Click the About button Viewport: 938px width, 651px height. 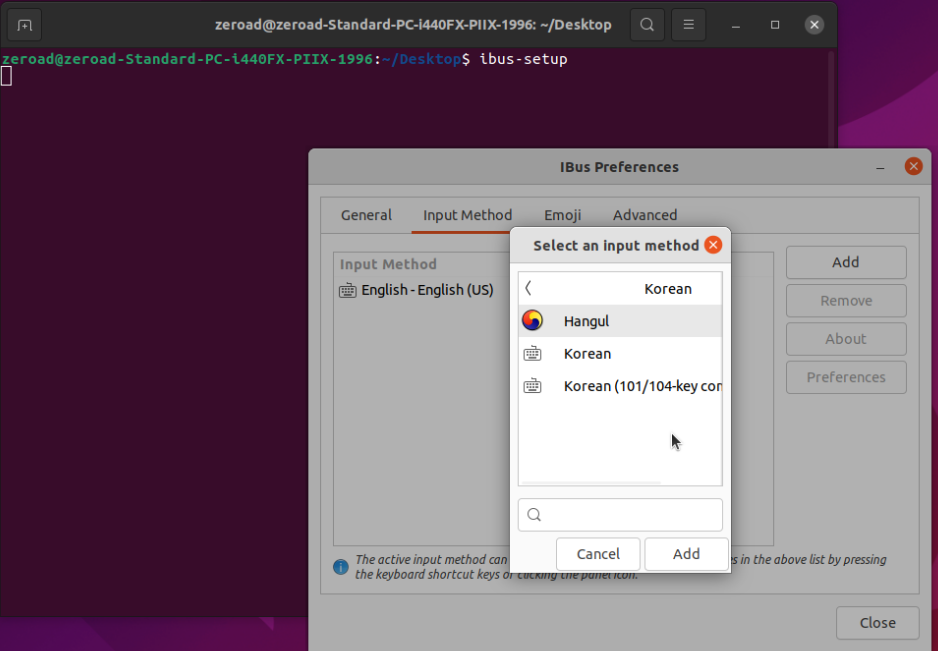coord(846,339)
